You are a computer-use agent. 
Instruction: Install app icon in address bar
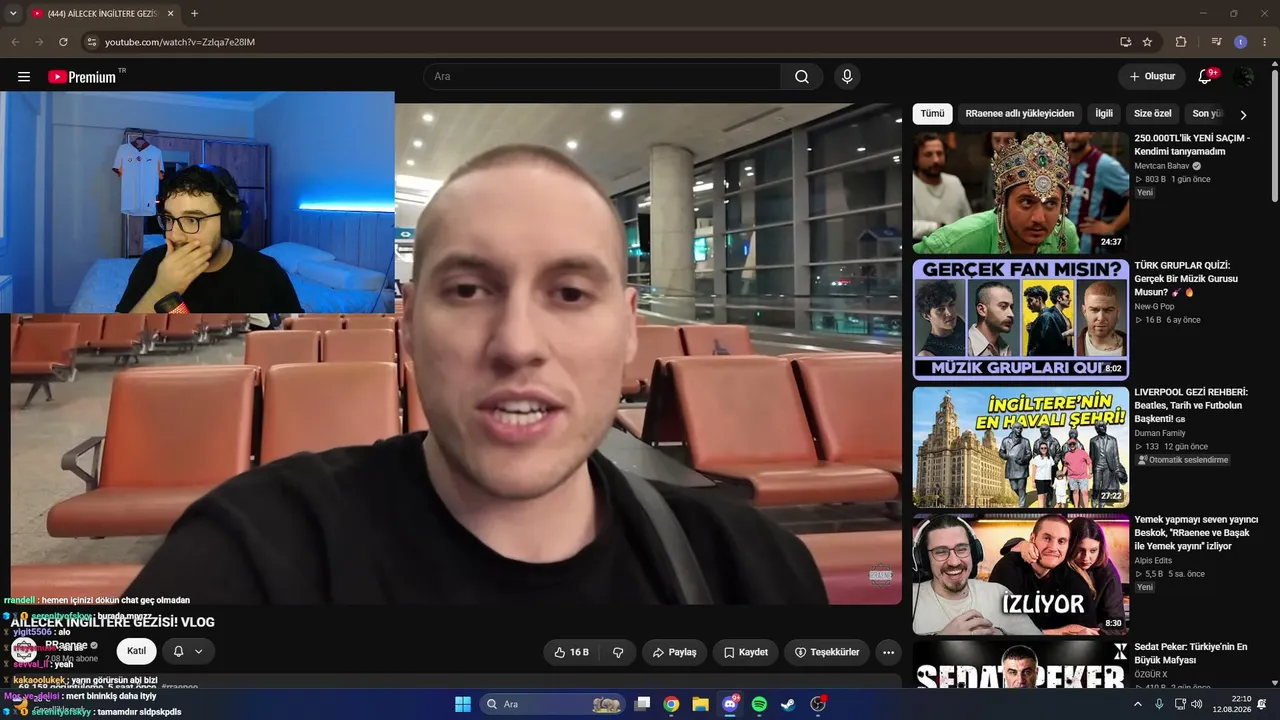(x=1125, y=42)
